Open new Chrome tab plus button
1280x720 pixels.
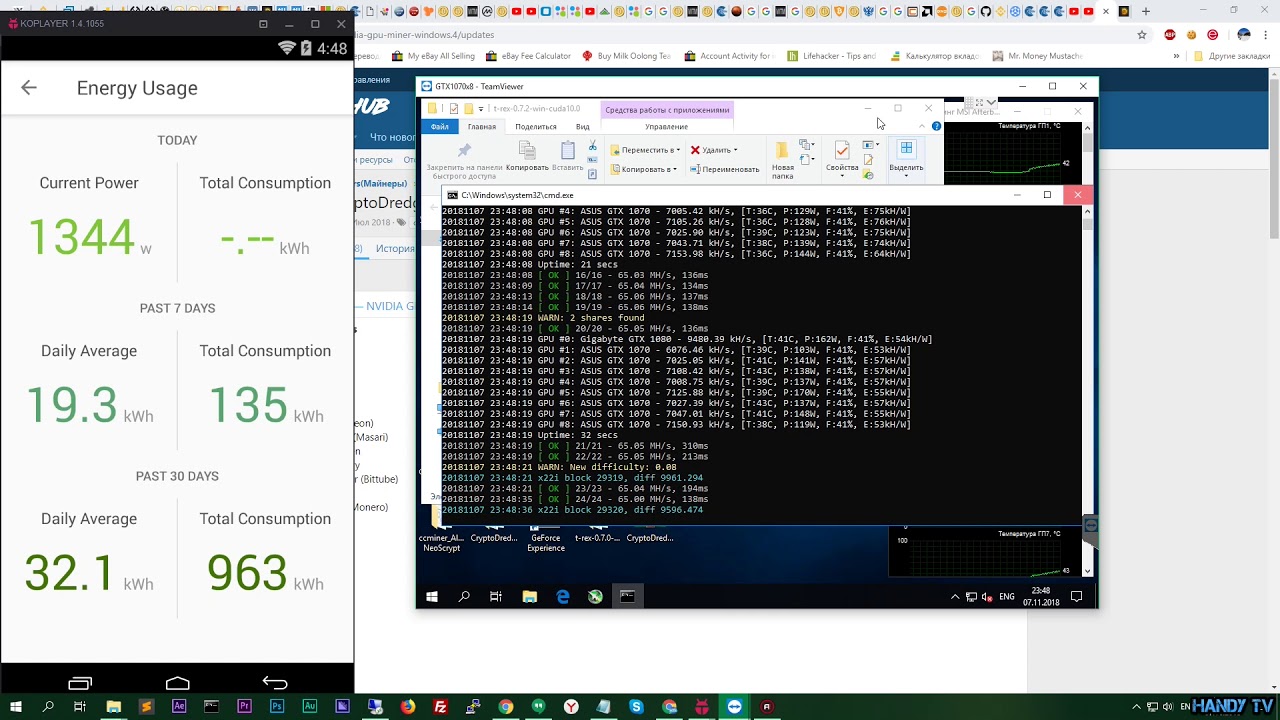[1146, 11]
